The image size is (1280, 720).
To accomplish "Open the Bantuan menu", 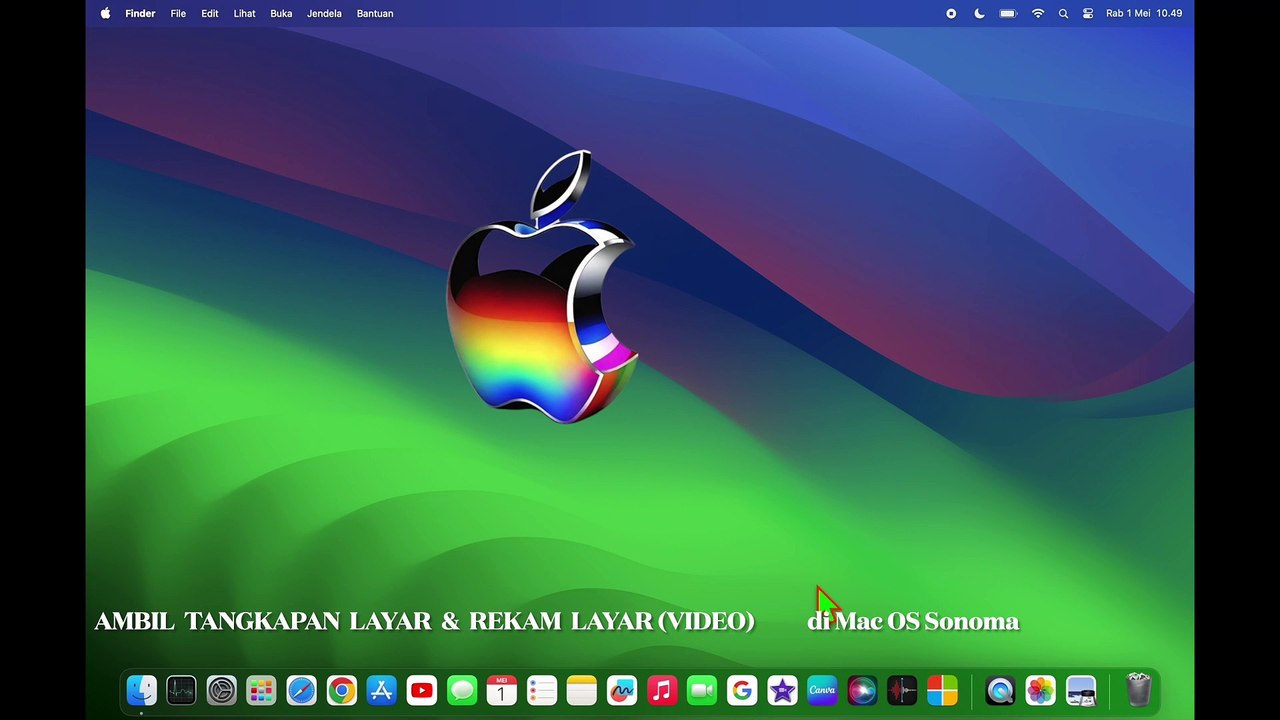I will (x=375, y=13).
